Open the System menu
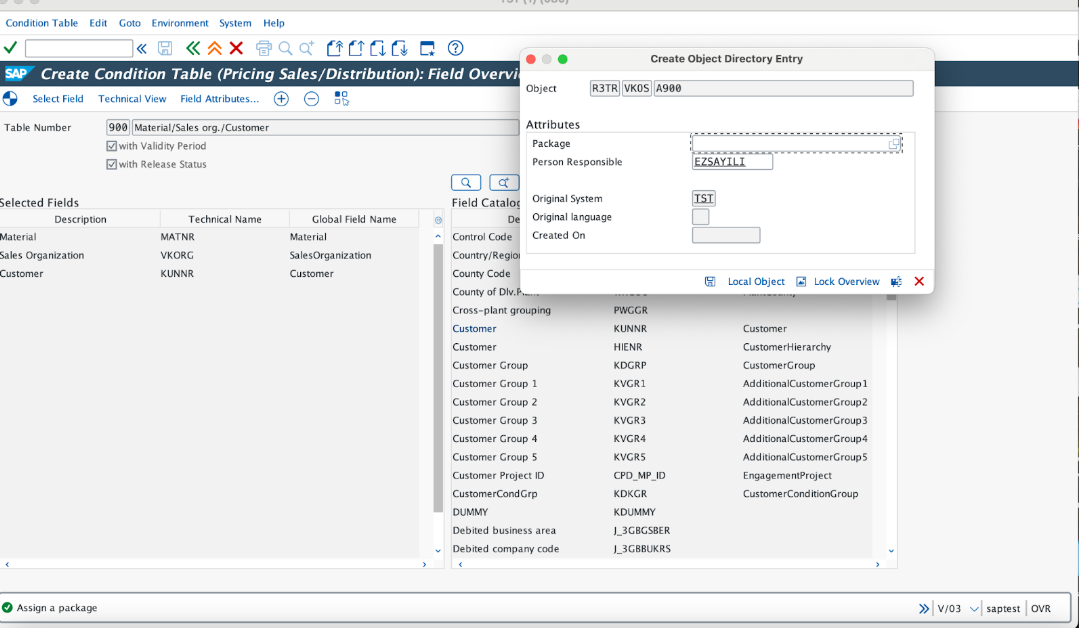Image resolution: width=1080 pixels, height=628 pixels. click(x=235, y=23)
